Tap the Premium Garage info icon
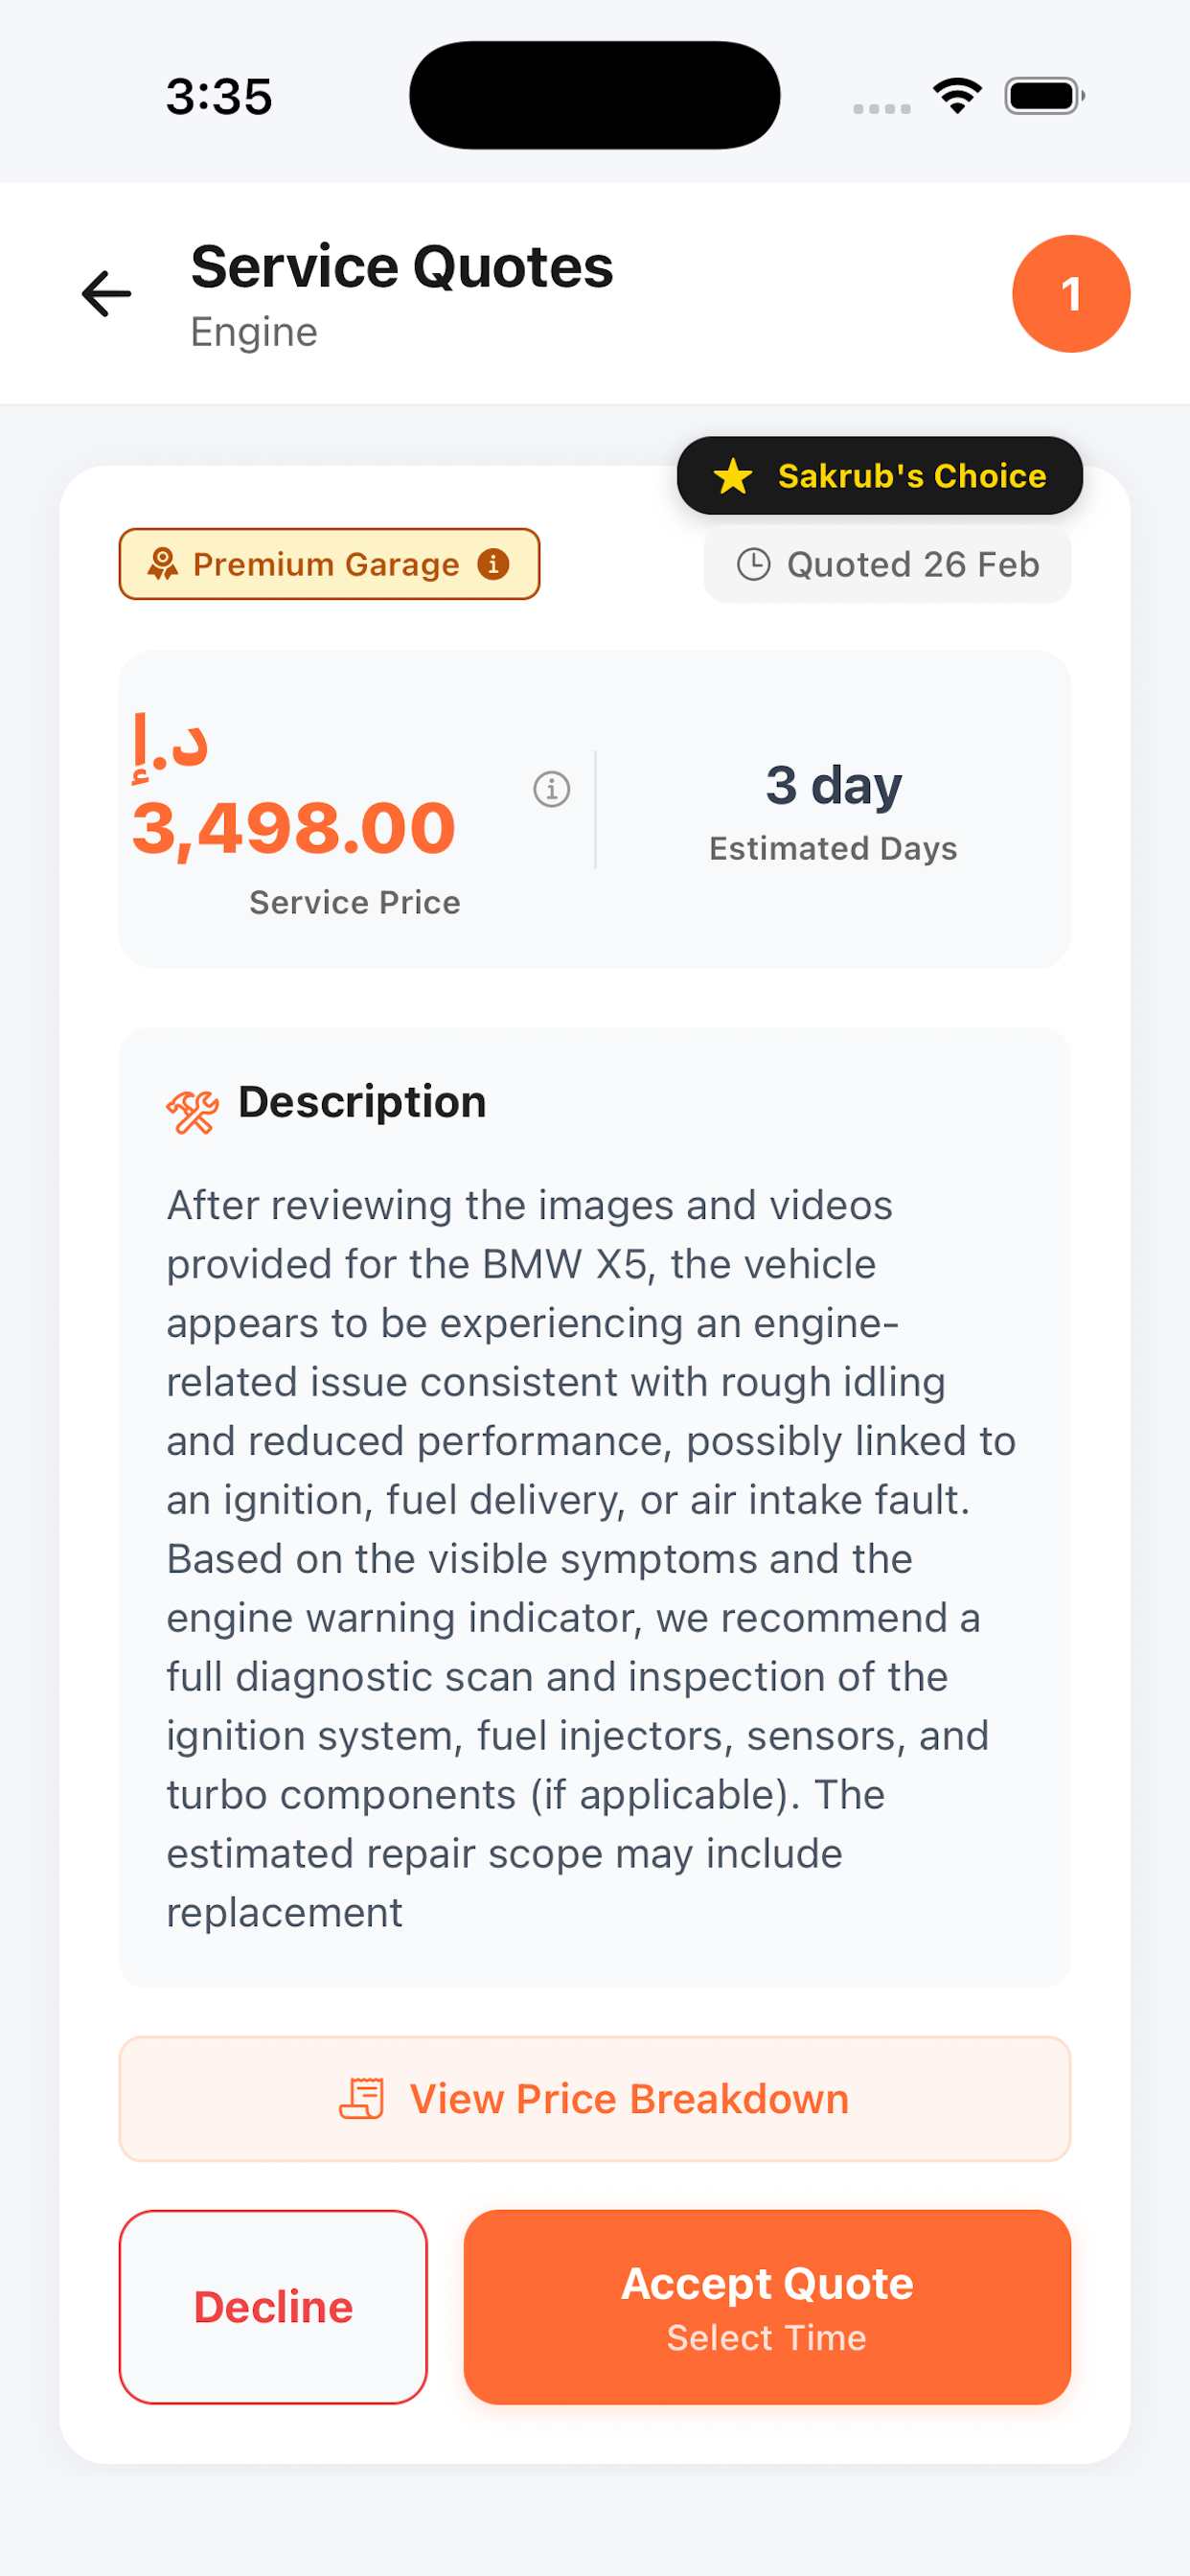 point(493,564)
